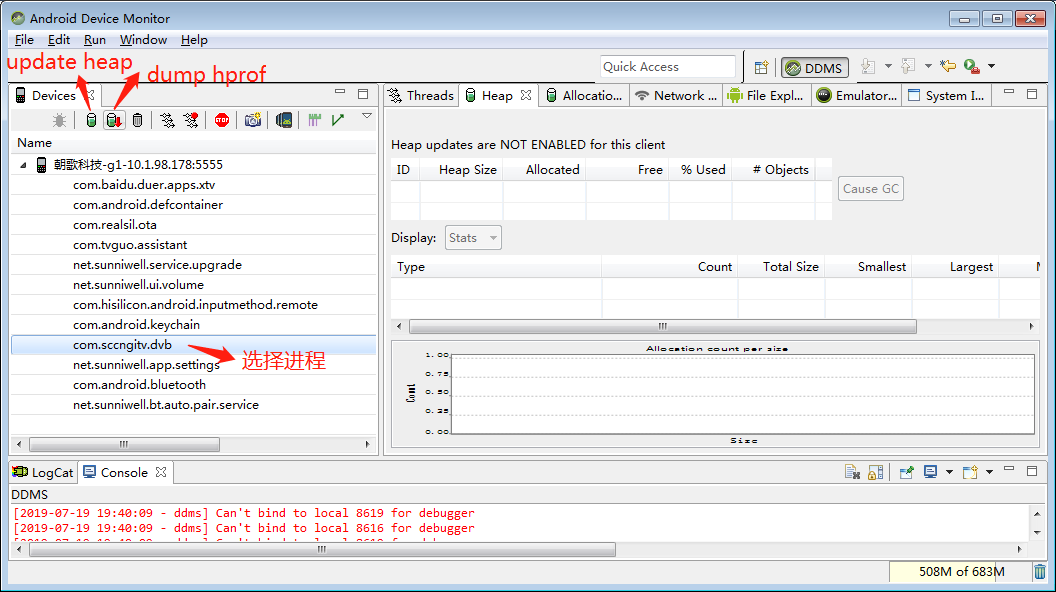Viewport: 1056px width, 592px height.
Task: Click the greyed-out next annotation icon
Action: tap(868, 66)
